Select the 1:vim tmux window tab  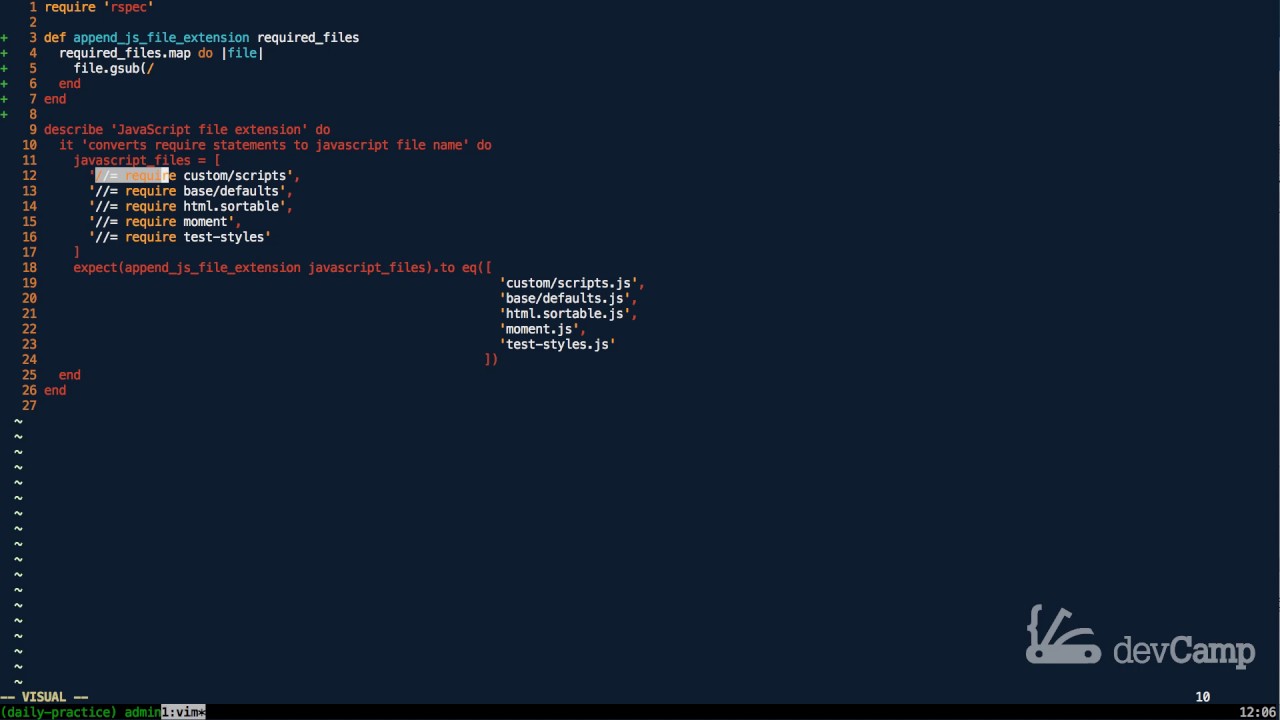pos(183,712)
